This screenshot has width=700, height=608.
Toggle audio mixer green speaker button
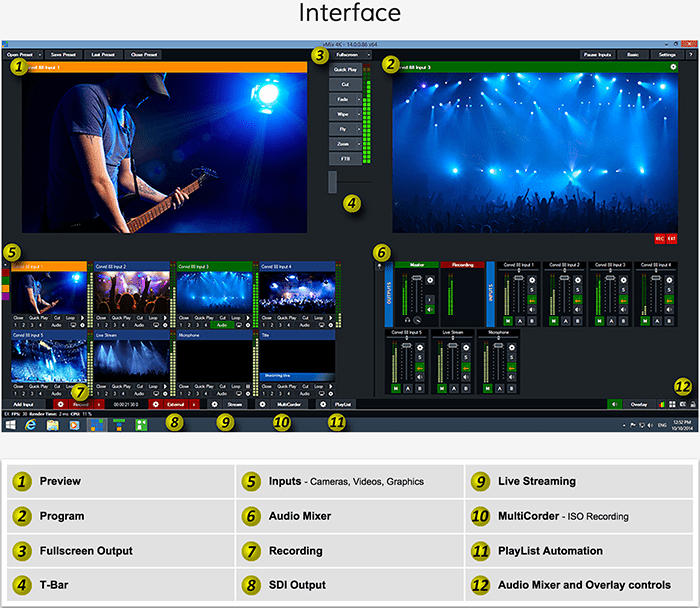[x=614, y=404]
